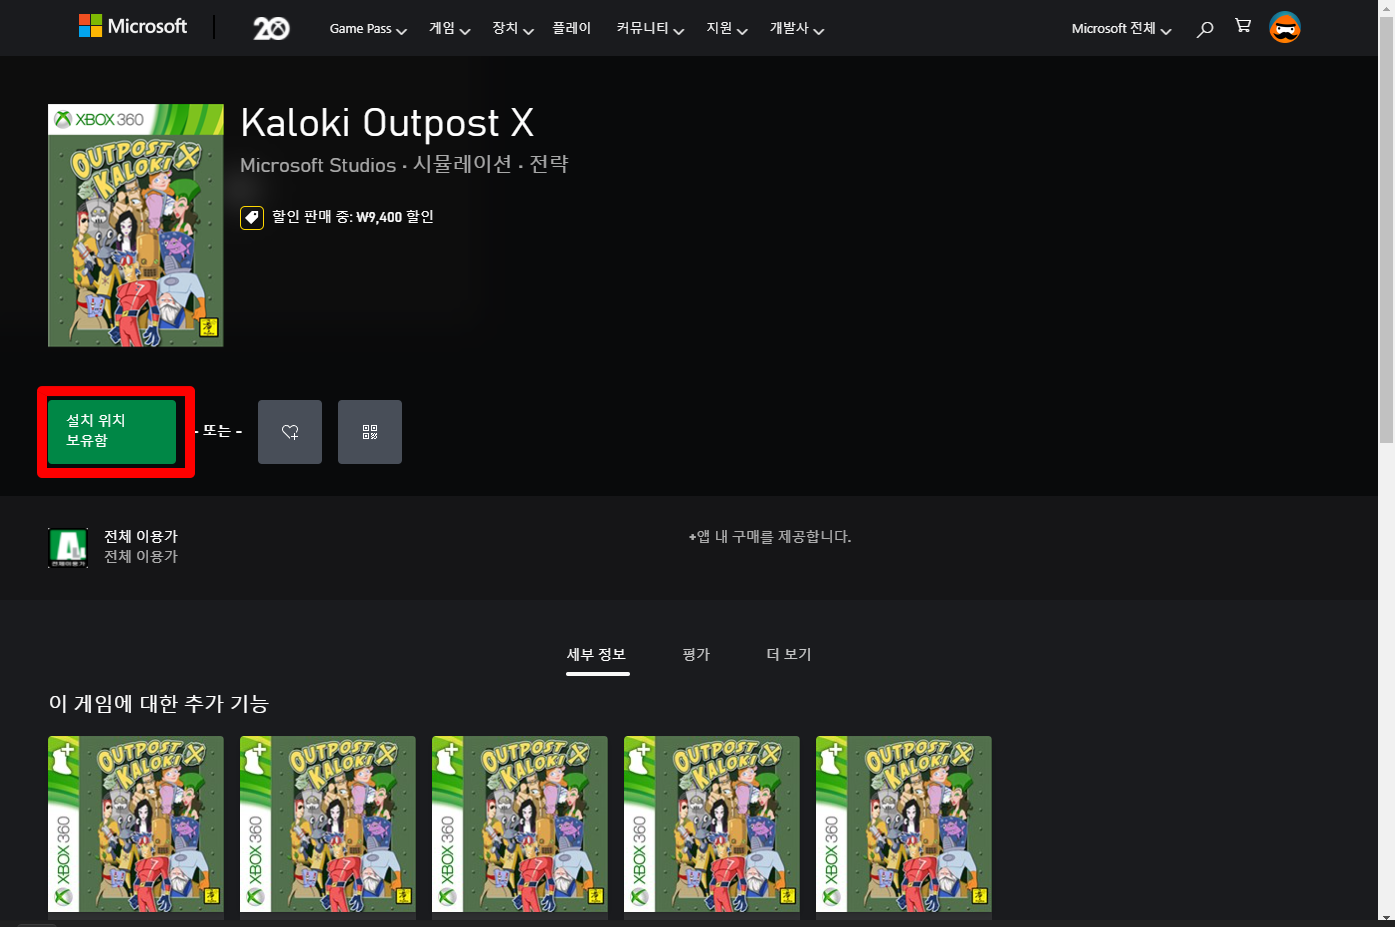Open the 플레이 menu item
The height and width of the screenshot is (927, 1395).
pyautogui.click(x=572, y=28)
